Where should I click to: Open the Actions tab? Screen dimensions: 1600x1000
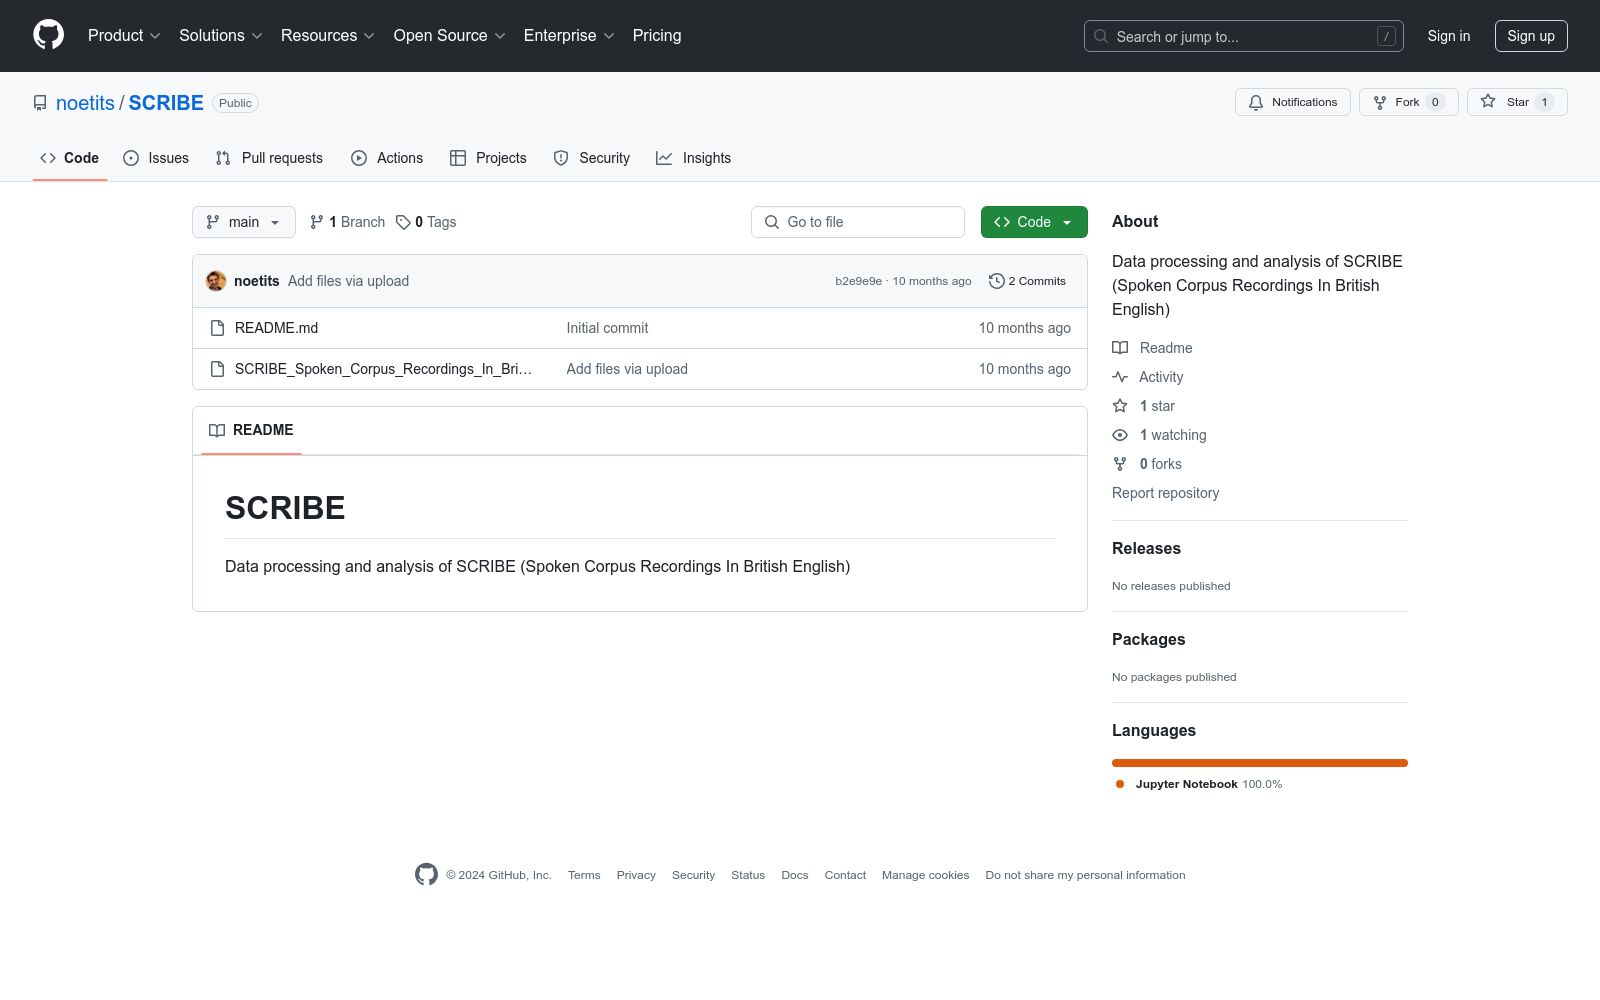(x=387, y=158)
